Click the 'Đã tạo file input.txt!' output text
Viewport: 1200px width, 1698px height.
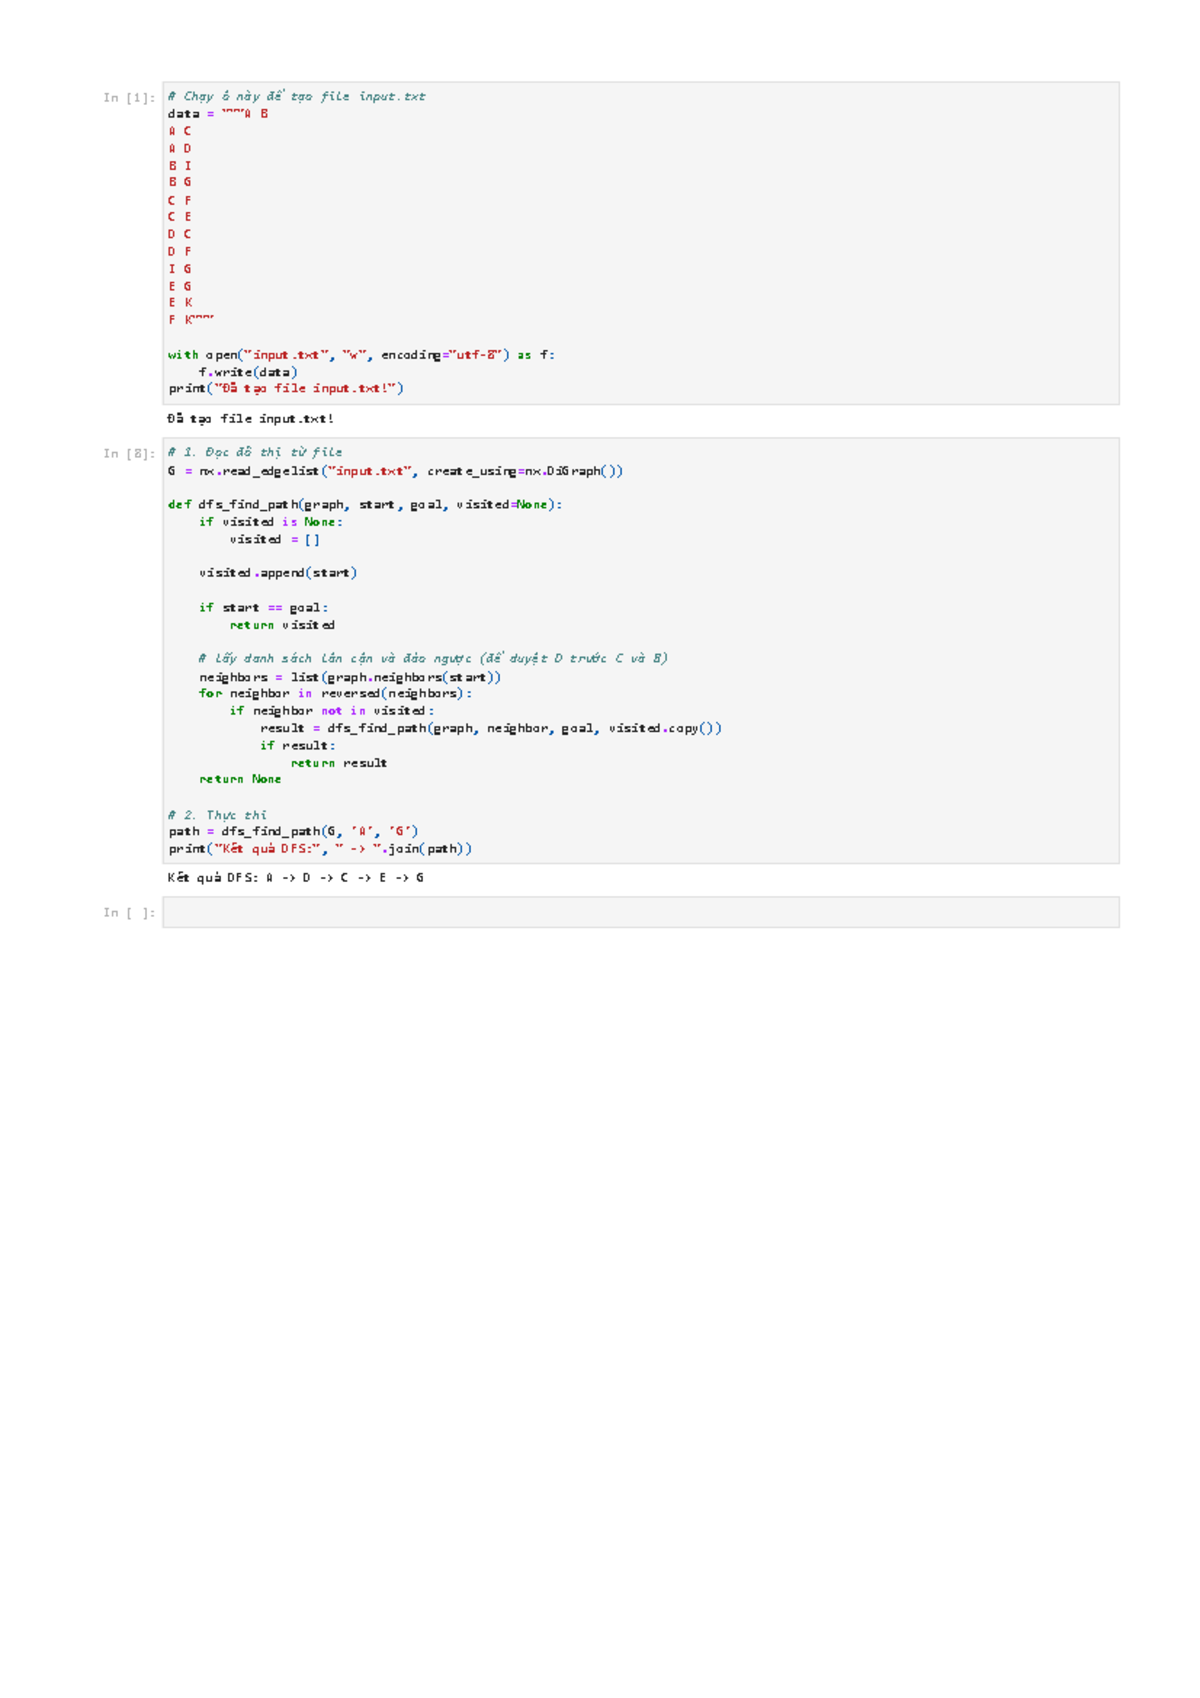(250, 419)
